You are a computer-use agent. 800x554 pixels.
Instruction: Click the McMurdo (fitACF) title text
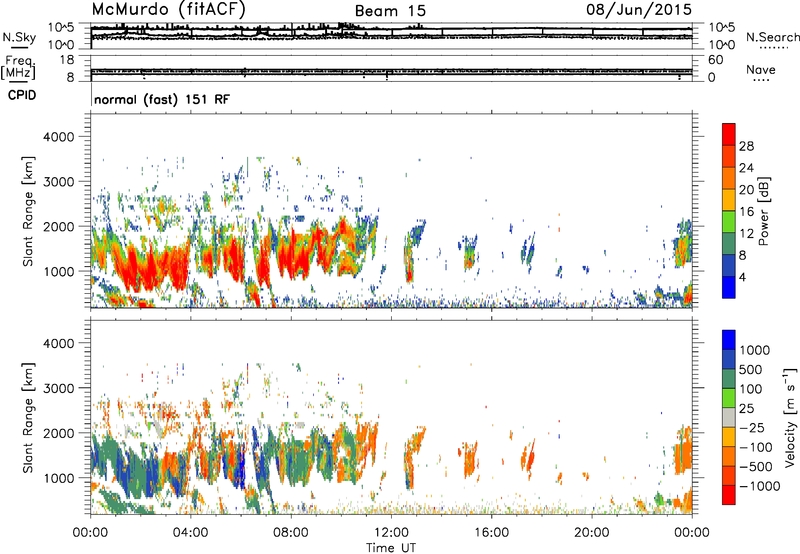(168, 10)
